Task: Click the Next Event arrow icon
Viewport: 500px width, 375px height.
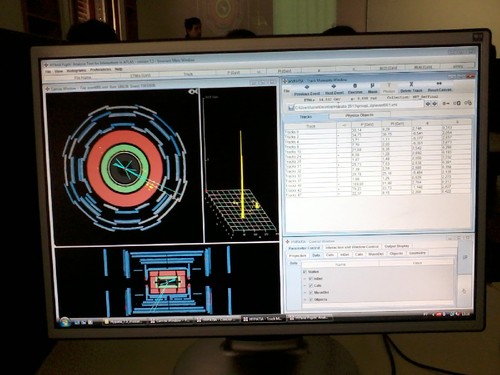Action: [x=334, y=86]
